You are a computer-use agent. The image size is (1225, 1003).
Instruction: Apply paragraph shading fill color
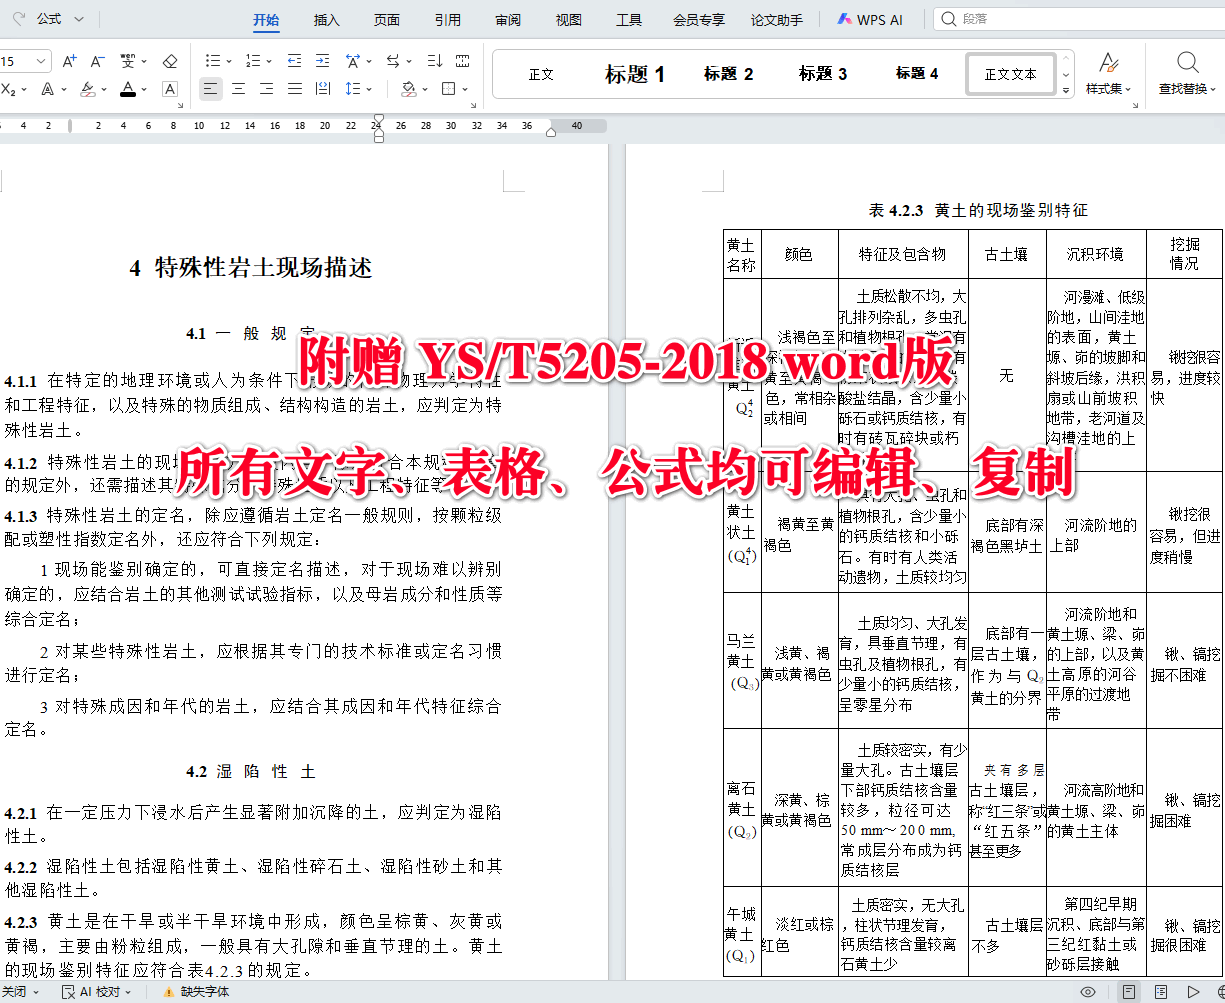pos(408,89)
